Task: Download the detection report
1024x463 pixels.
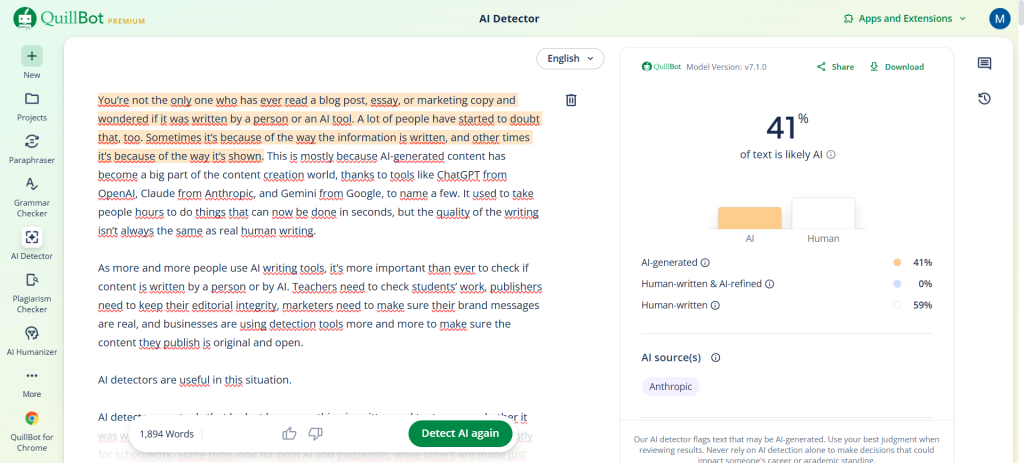Action: [x=897, y=67]
